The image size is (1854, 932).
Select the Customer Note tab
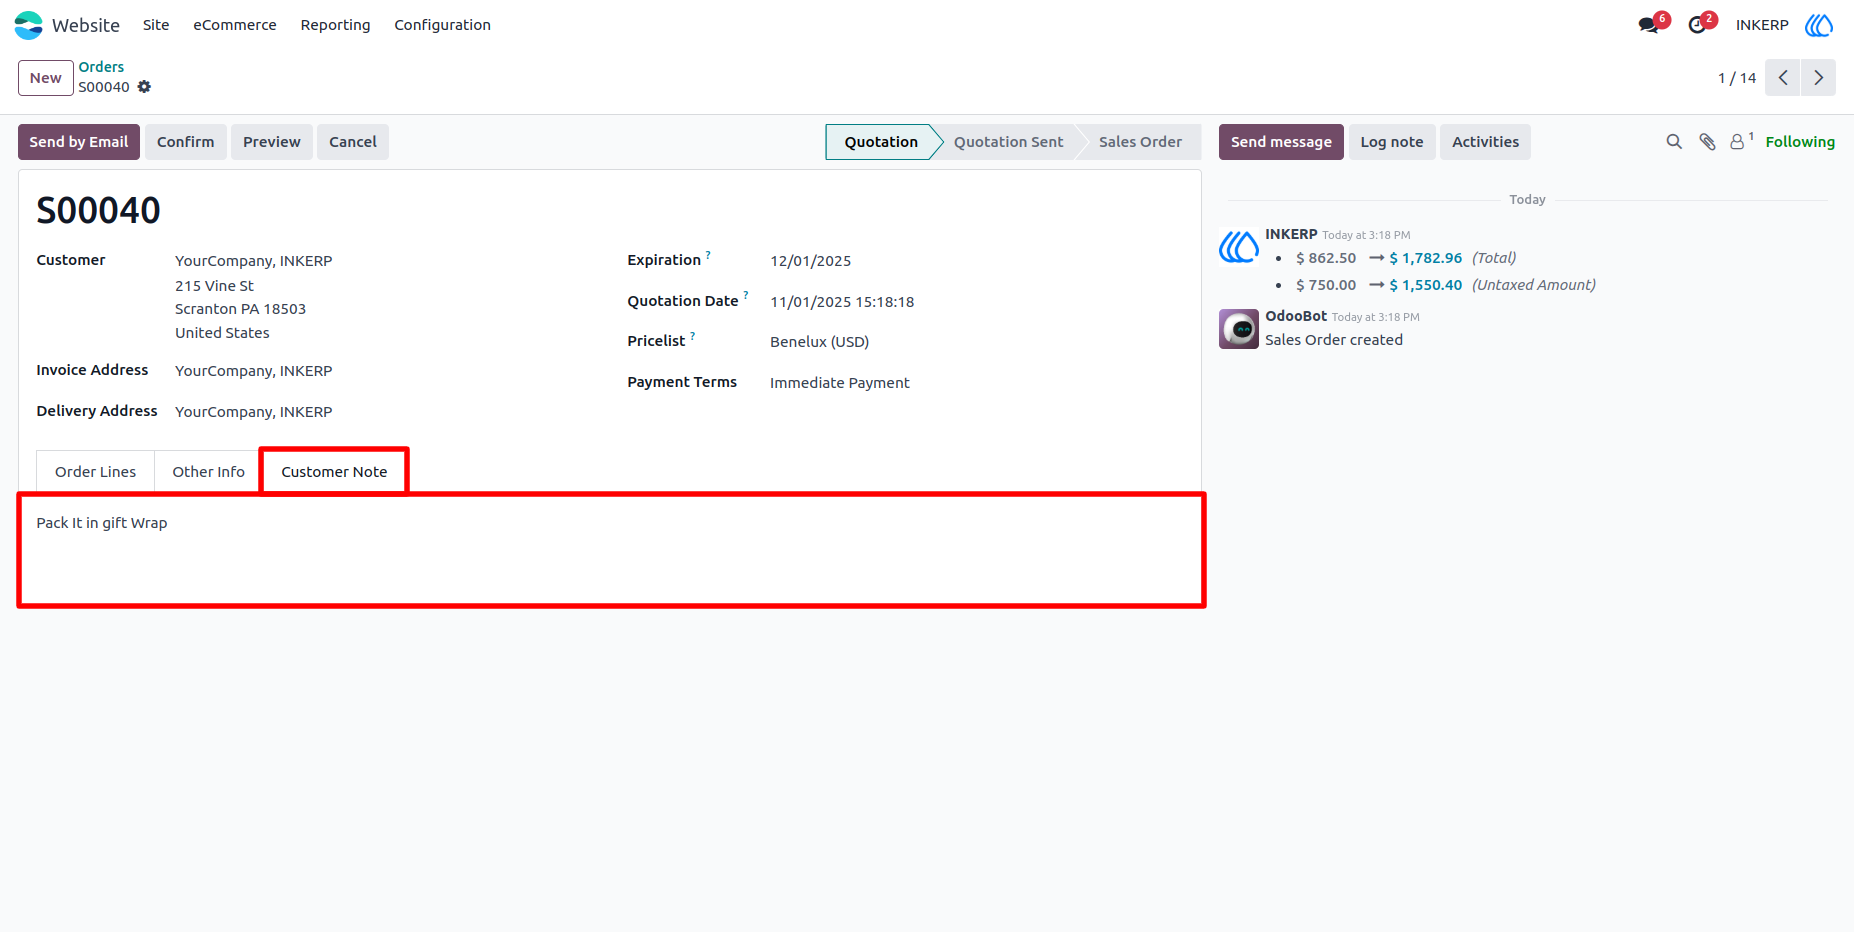pos(334,472)
